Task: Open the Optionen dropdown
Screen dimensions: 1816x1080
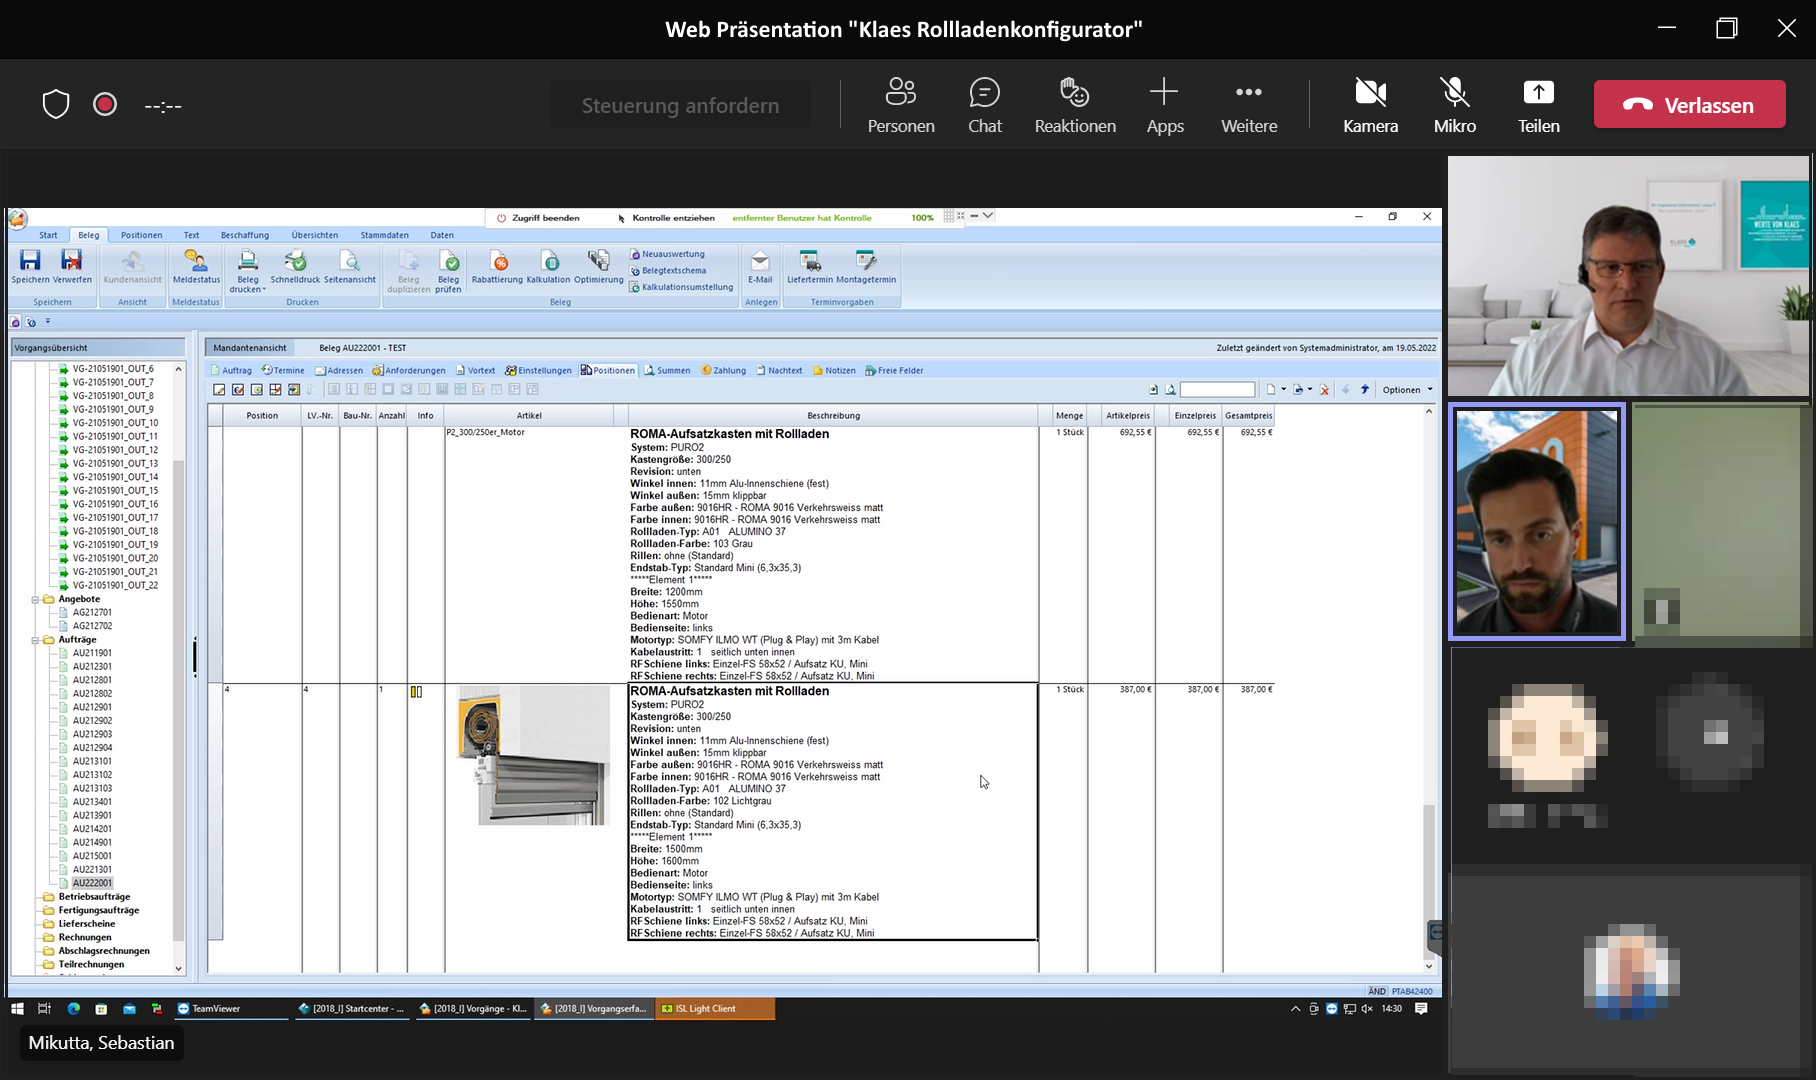Action: [1407, 390]
